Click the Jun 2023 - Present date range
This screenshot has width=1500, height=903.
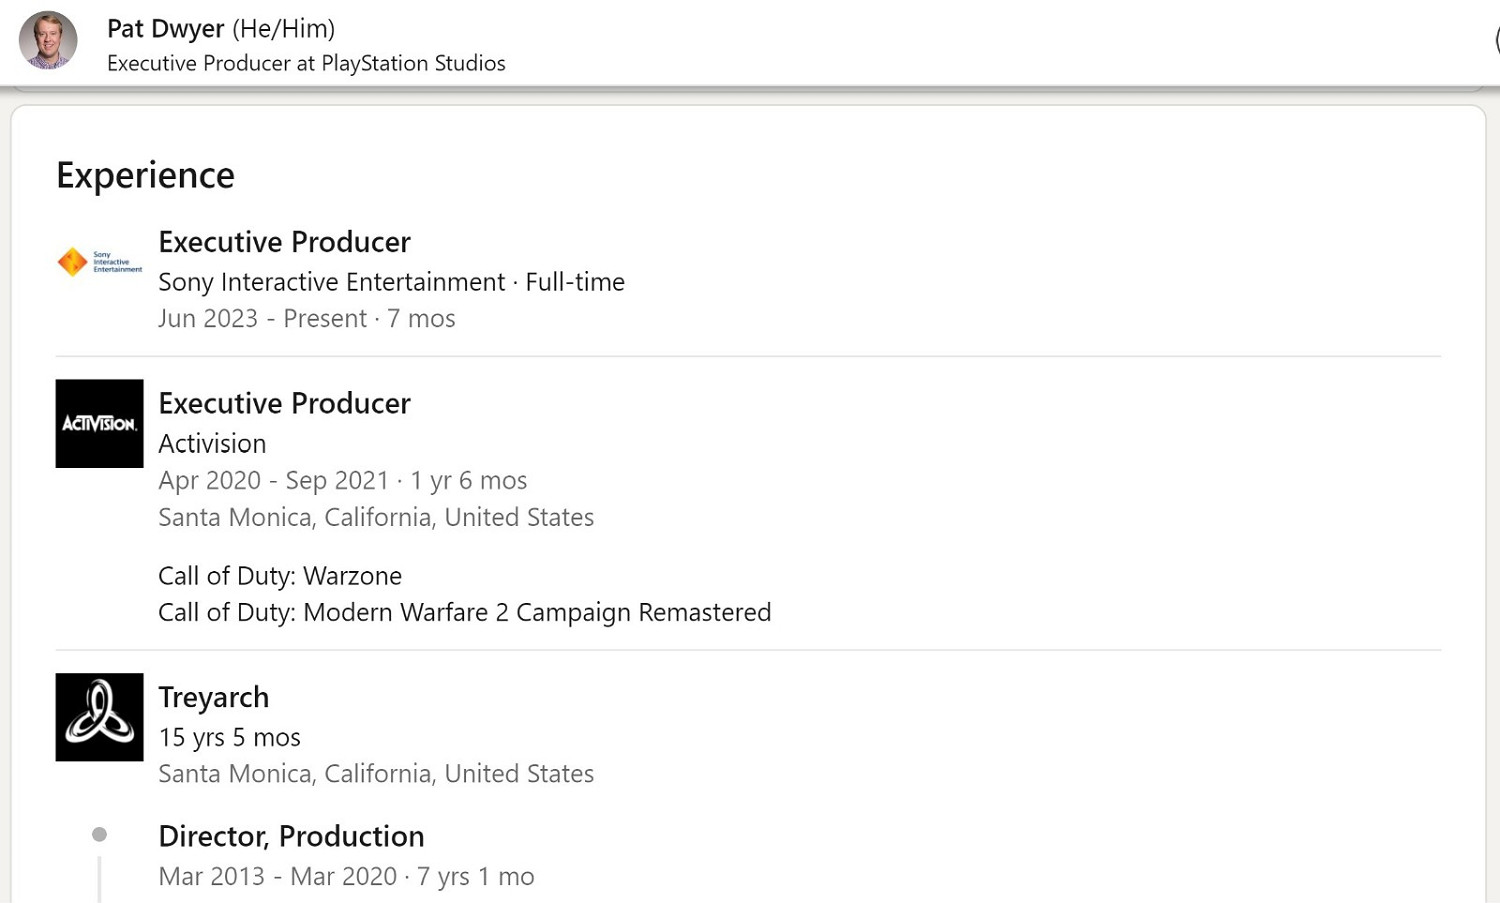pyautogui.click(x=306, y=319)
